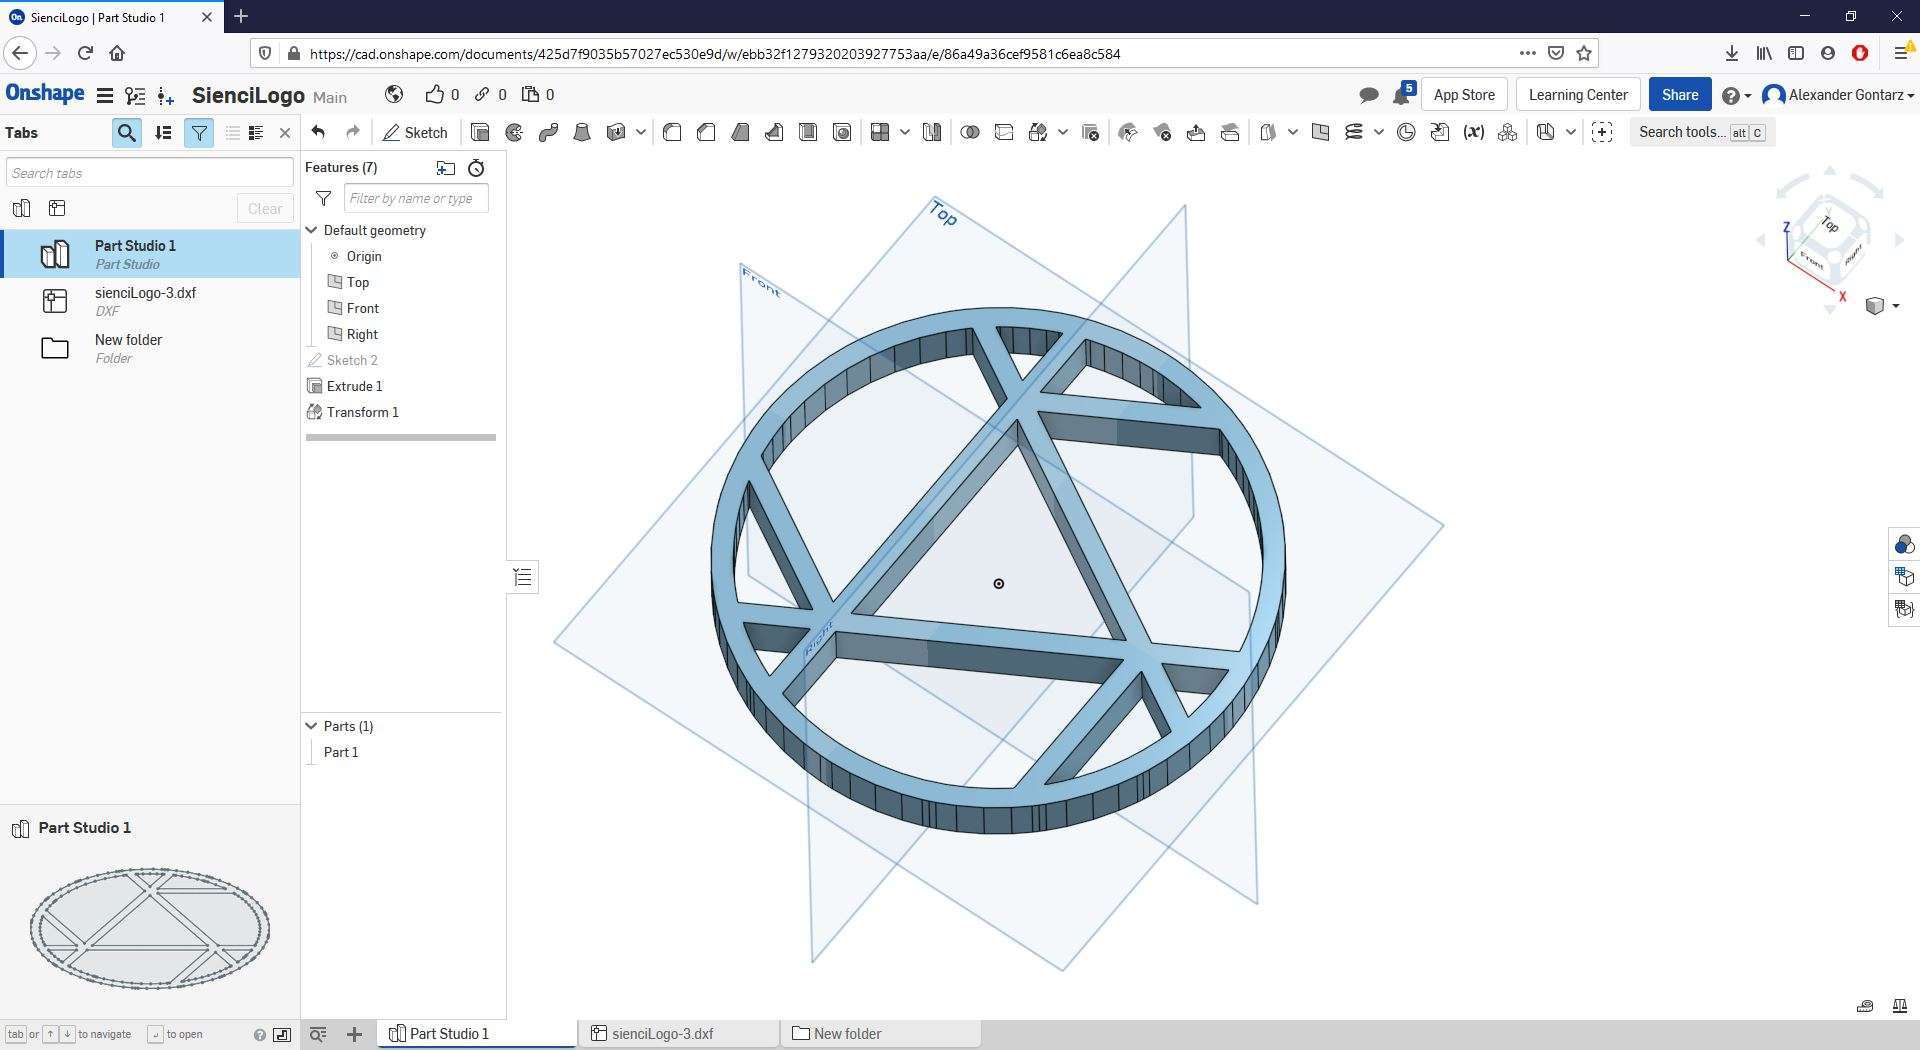Select the Mirror tool
The width and height of the screenshot is (1920, 1050).
click(x=932, y=132)
